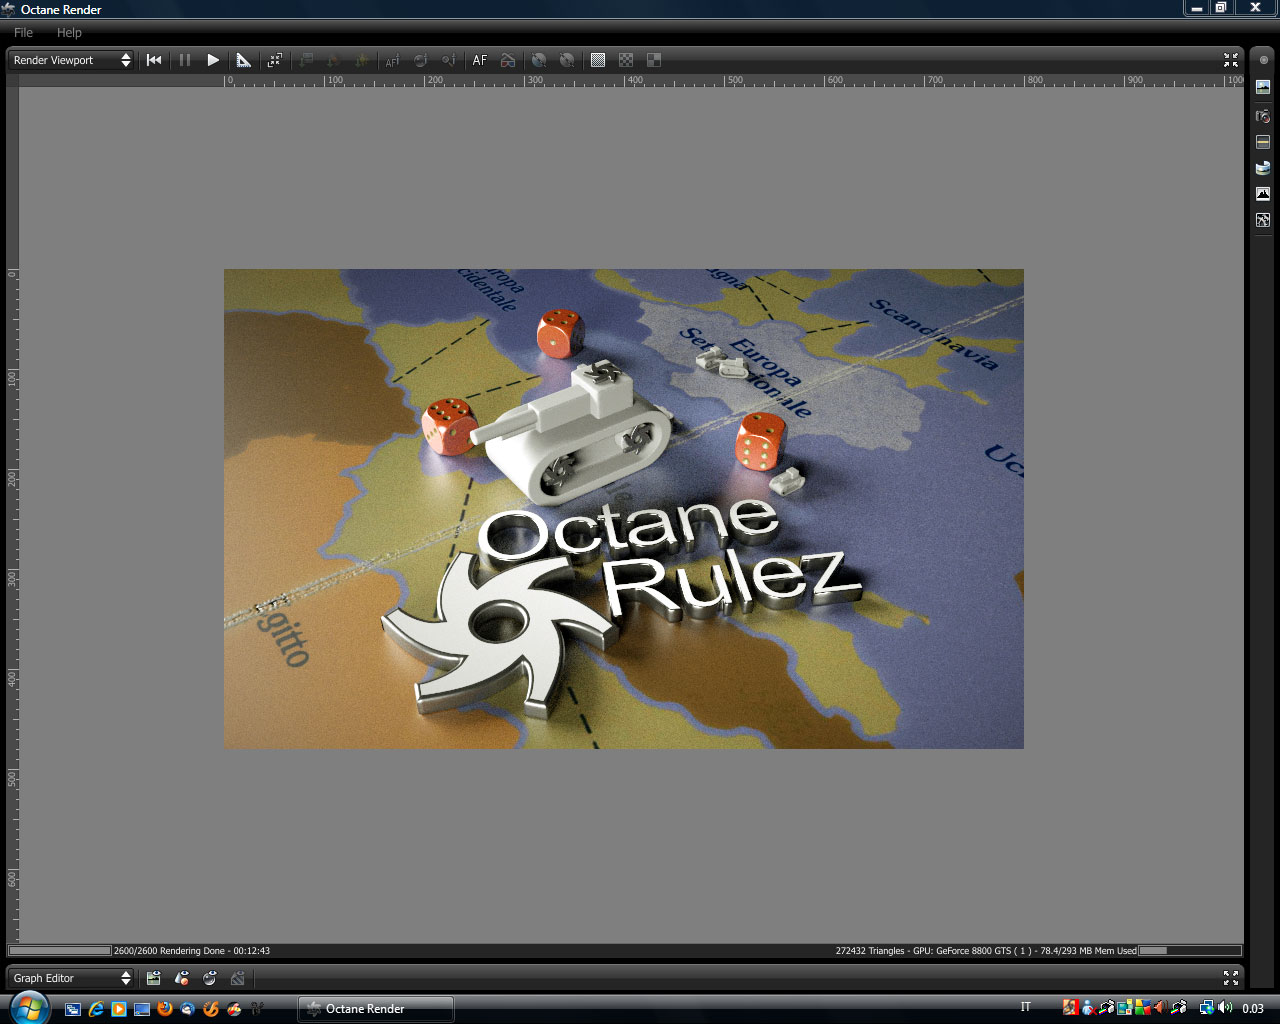Open the volume control in system tray
This screenshot has width=1280, height=1024.
pyautogui.click(x=1226, y=1008)
